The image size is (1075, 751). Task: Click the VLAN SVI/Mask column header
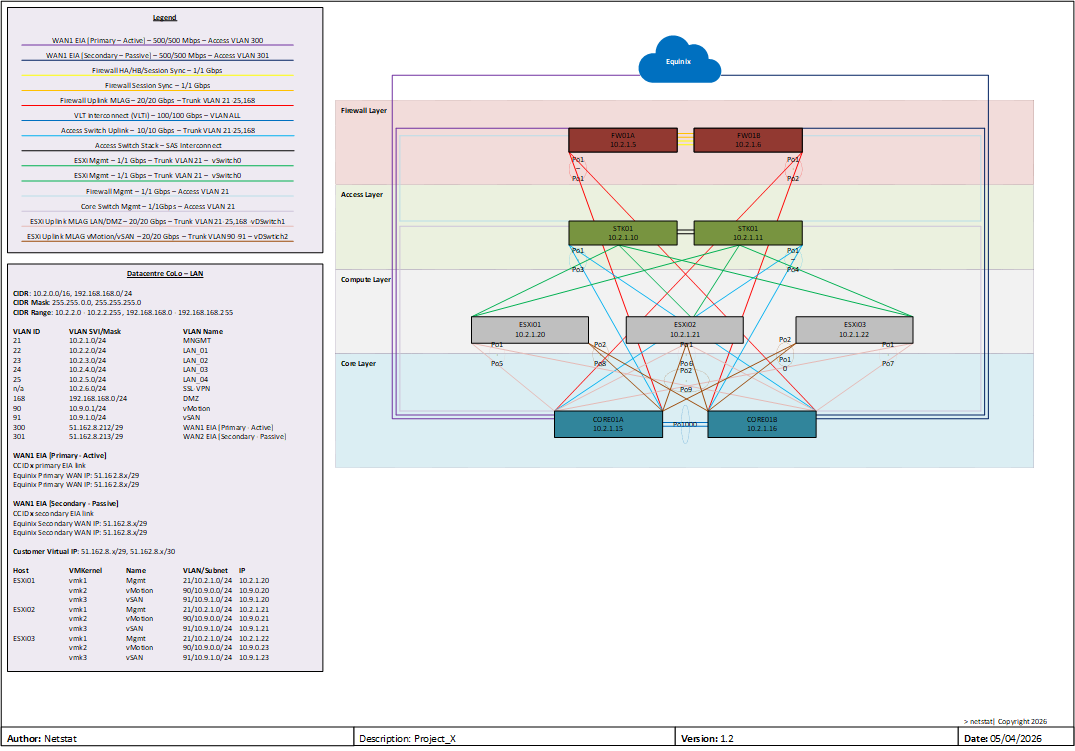(95, 331)
